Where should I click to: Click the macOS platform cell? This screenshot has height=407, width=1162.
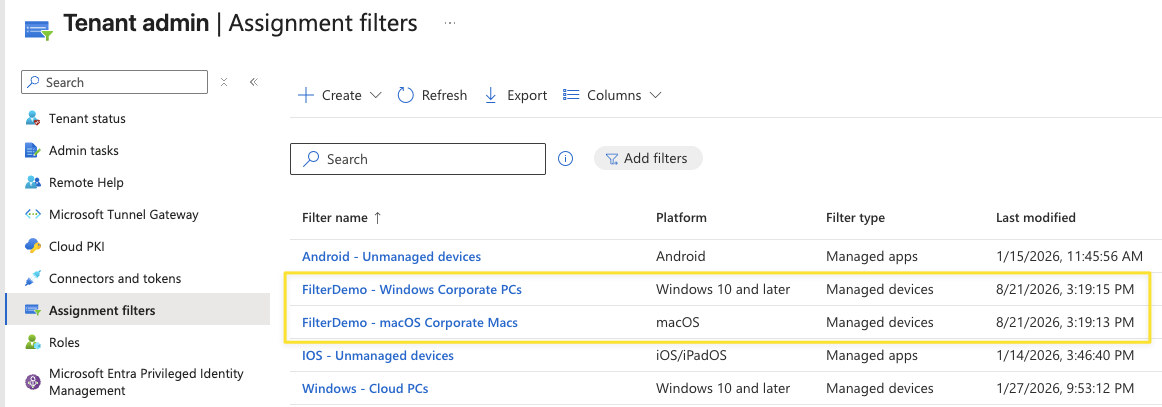[x=677, y=322]
